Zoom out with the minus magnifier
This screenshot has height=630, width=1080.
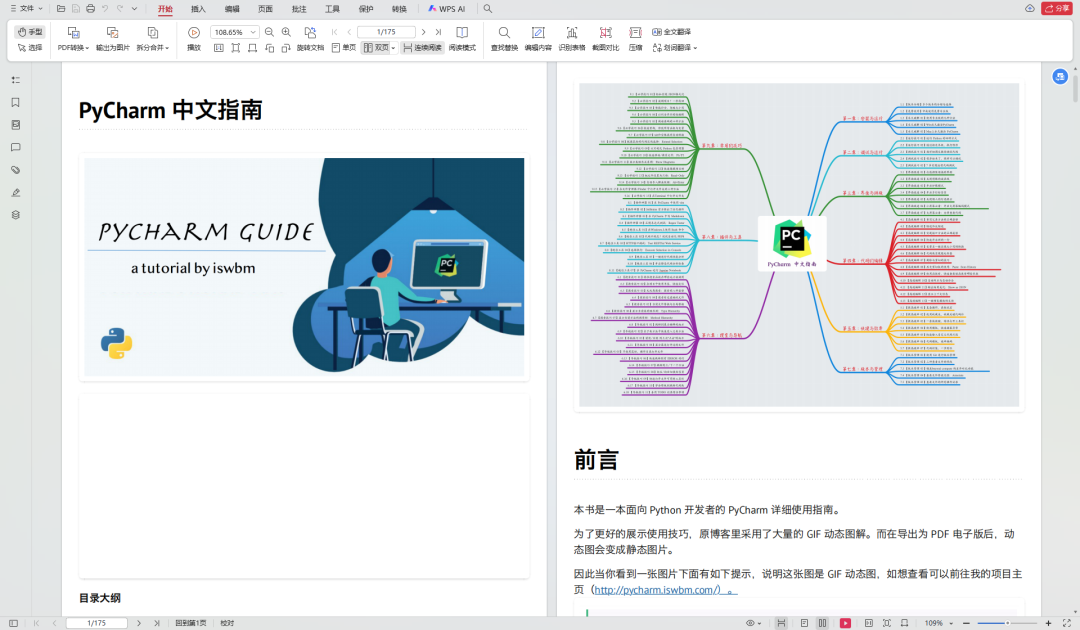[269, 32]
